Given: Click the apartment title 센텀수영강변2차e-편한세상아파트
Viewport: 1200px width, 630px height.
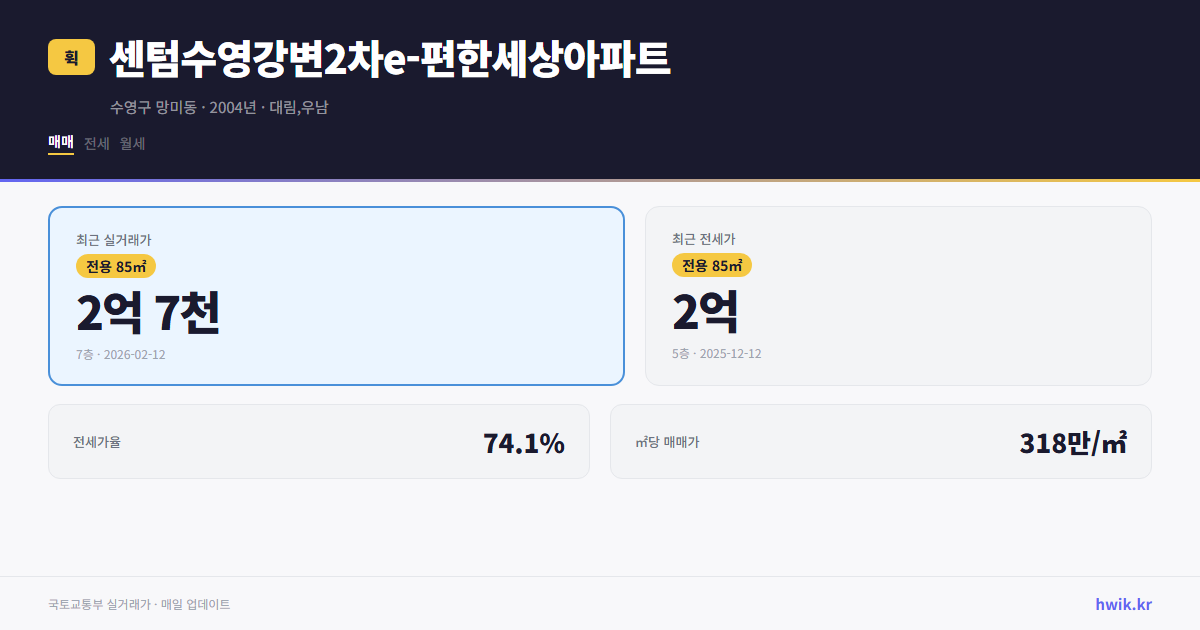Looking at the screenshot, I should (x=390, y=58).
